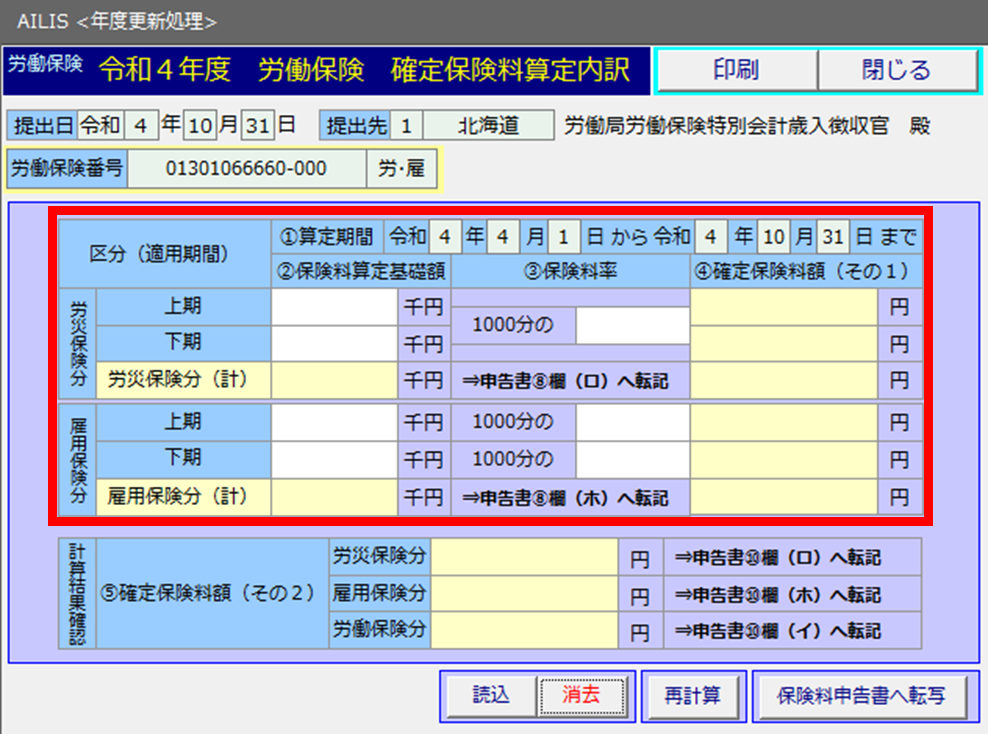Image resolution: width=988 pixels, height=734 pixels.
Task: Click the 読込 load button
Action: pos(490,695)
